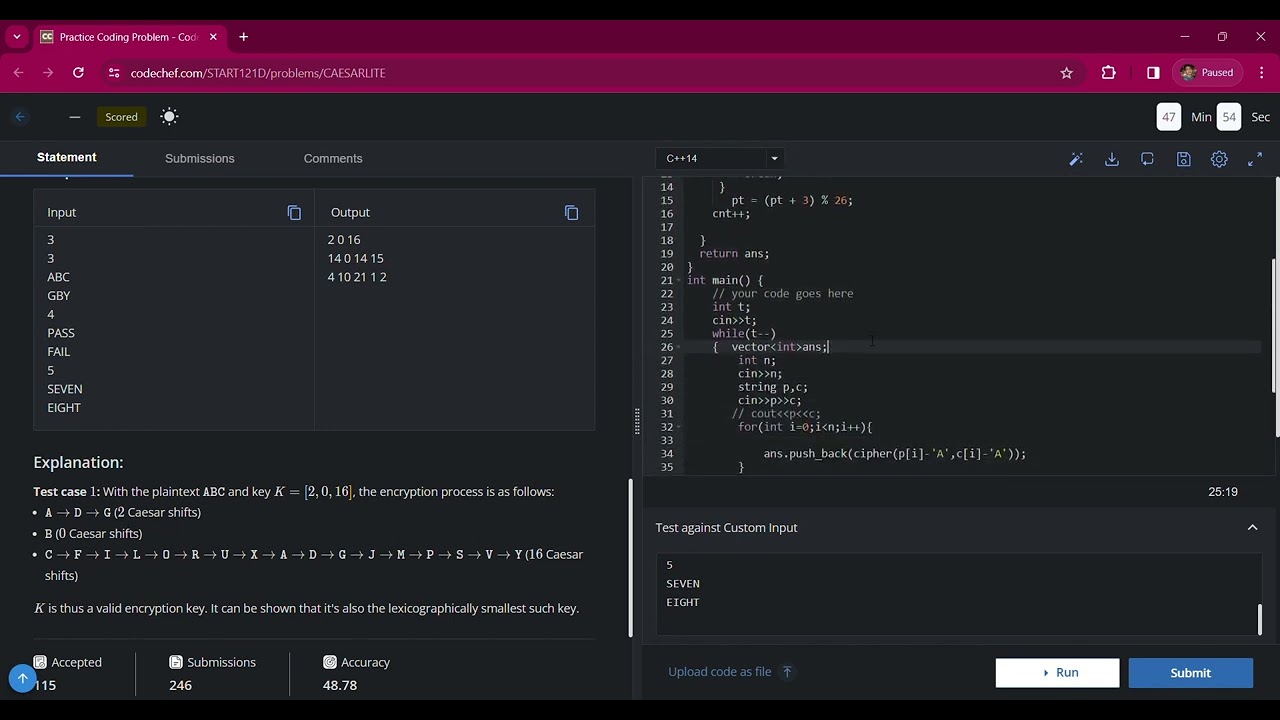Download the code file
Viewport: 1280px width, 720px height.
click(1111, 159)
